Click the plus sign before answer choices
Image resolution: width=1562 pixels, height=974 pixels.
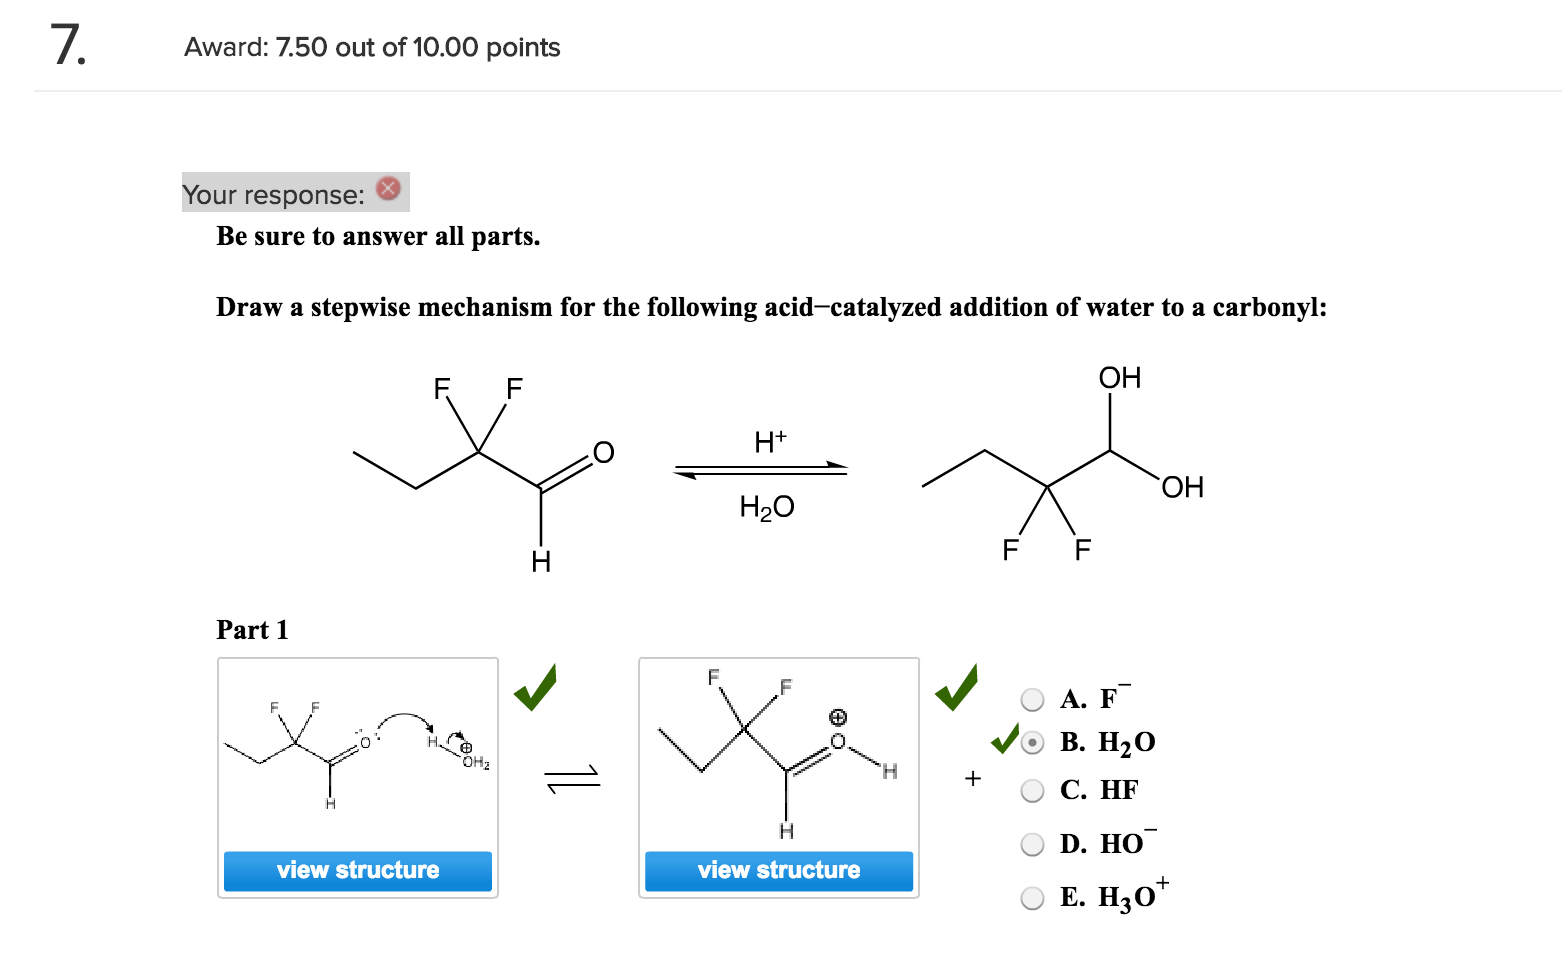(972, 778)
